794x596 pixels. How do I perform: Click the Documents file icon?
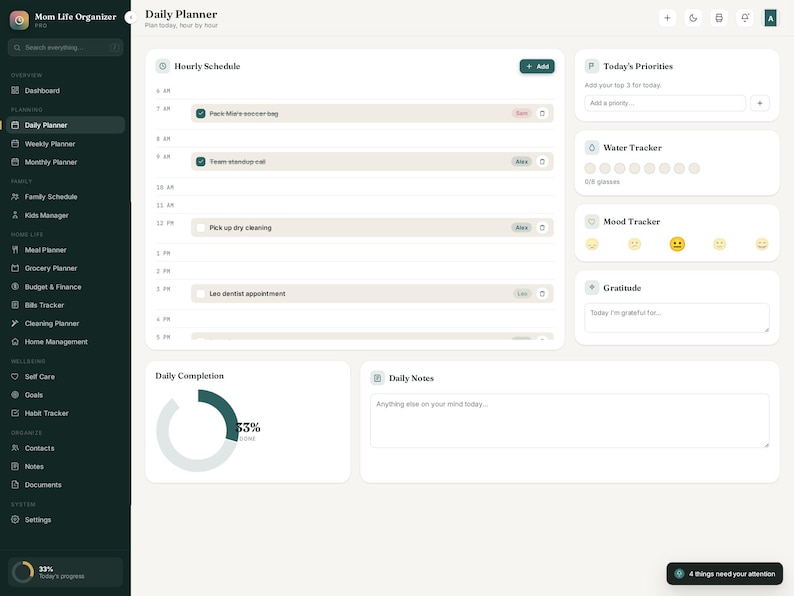click(15, 485)
